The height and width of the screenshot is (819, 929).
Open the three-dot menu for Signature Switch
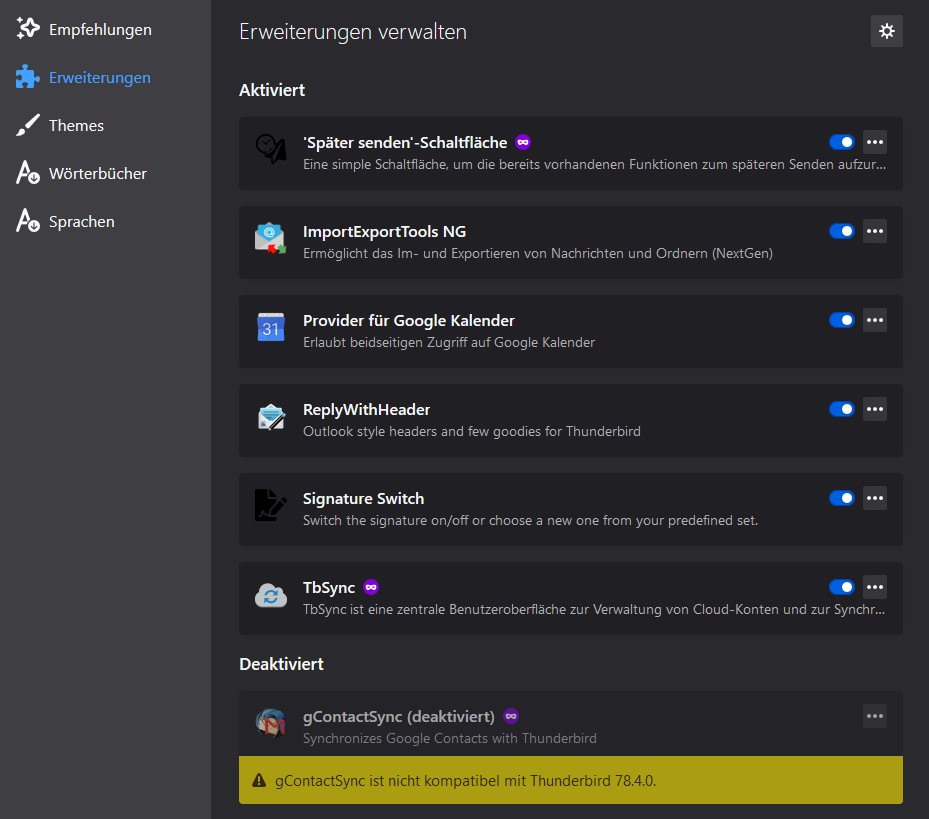click(x=875, y=498)
